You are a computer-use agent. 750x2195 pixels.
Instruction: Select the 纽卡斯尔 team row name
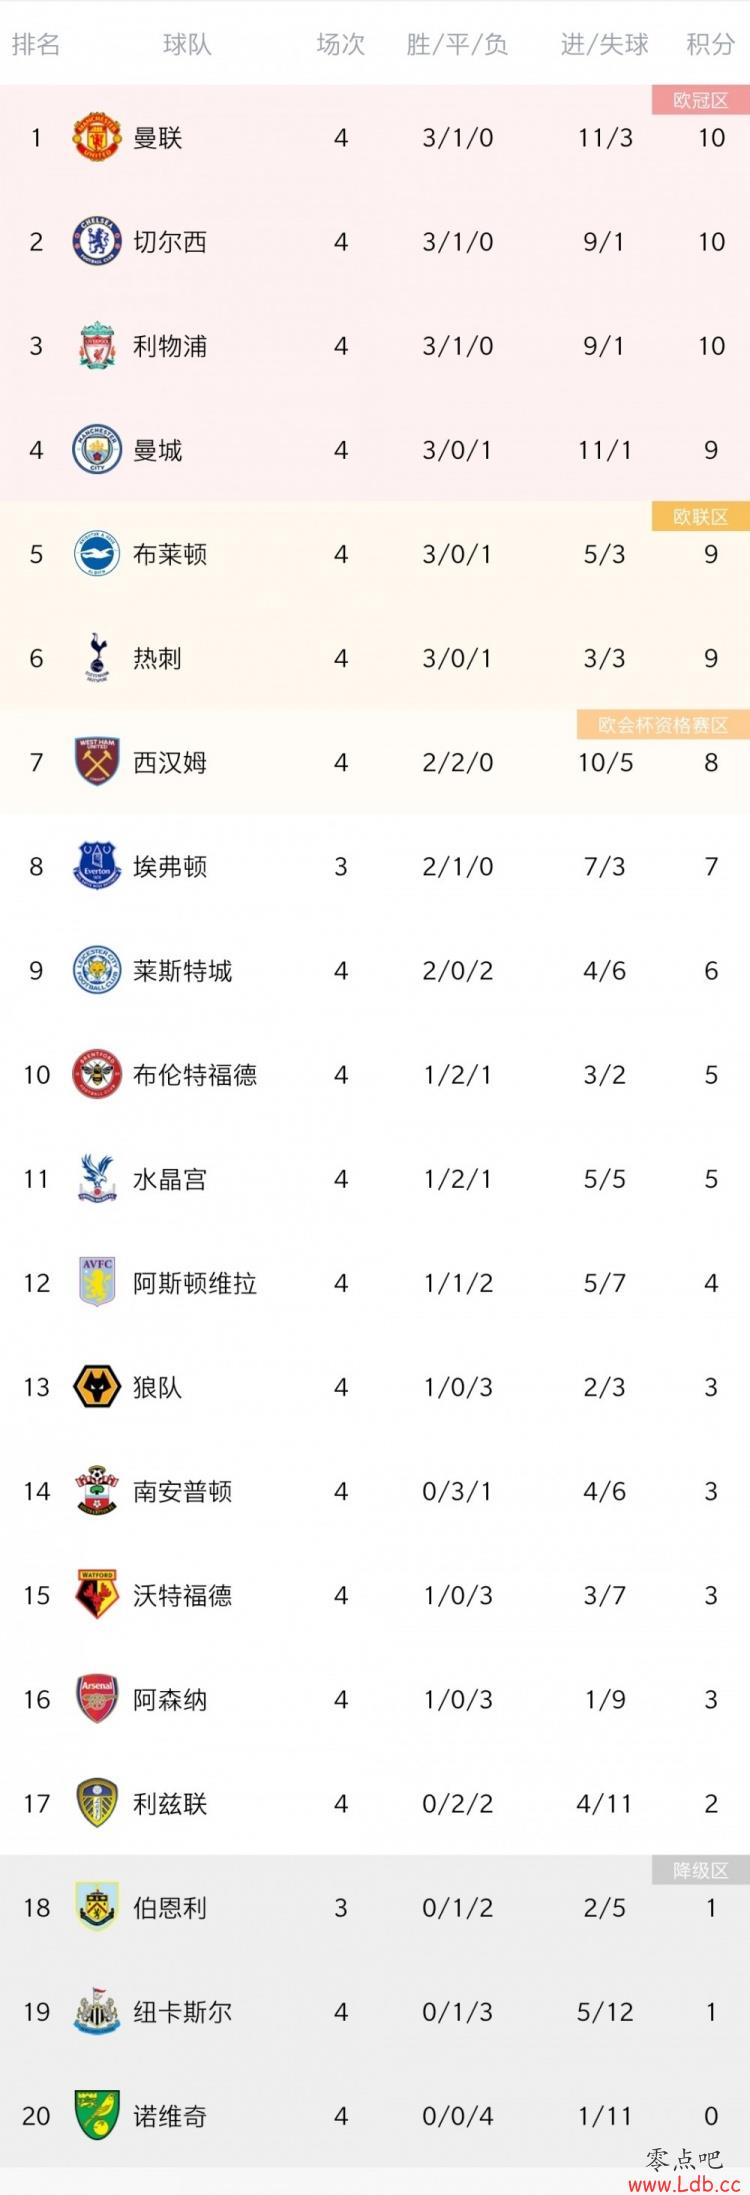183,2011
